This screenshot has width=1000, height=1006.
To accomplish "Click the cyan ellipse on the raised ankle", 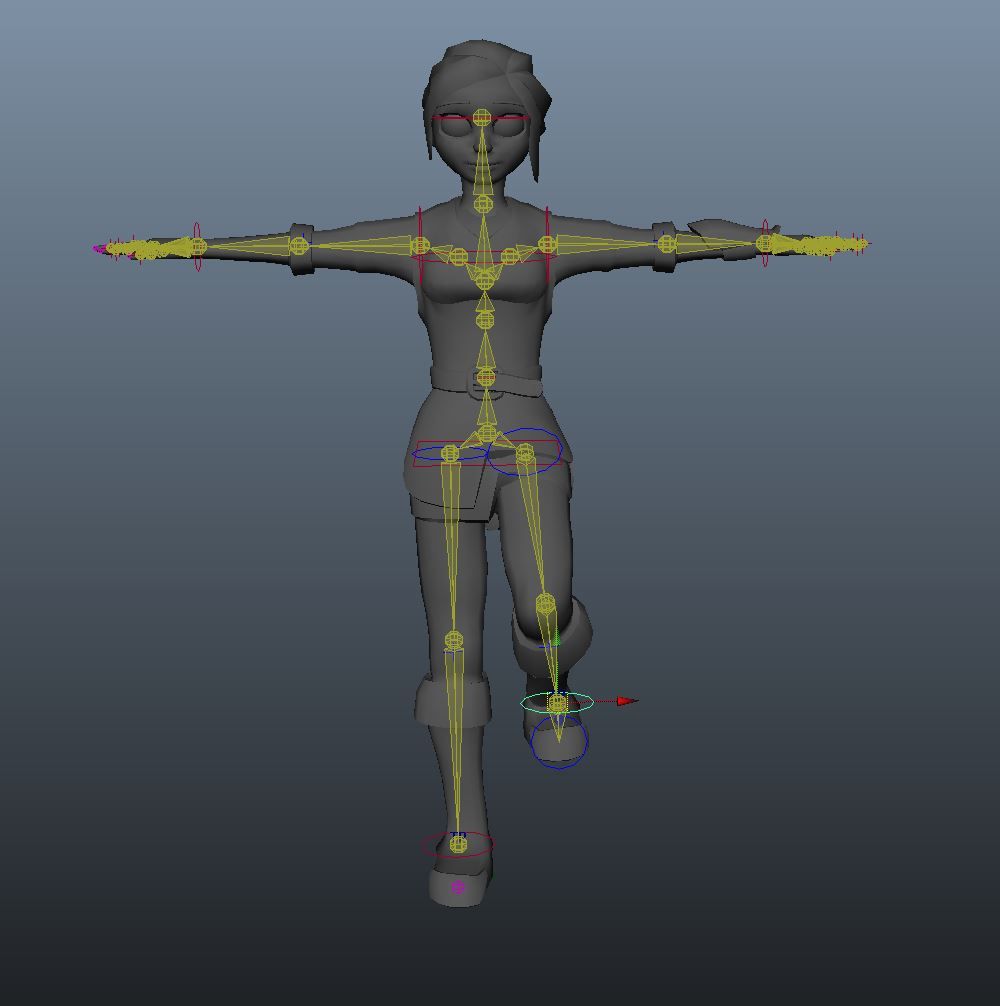I will [x=590, y=703].
